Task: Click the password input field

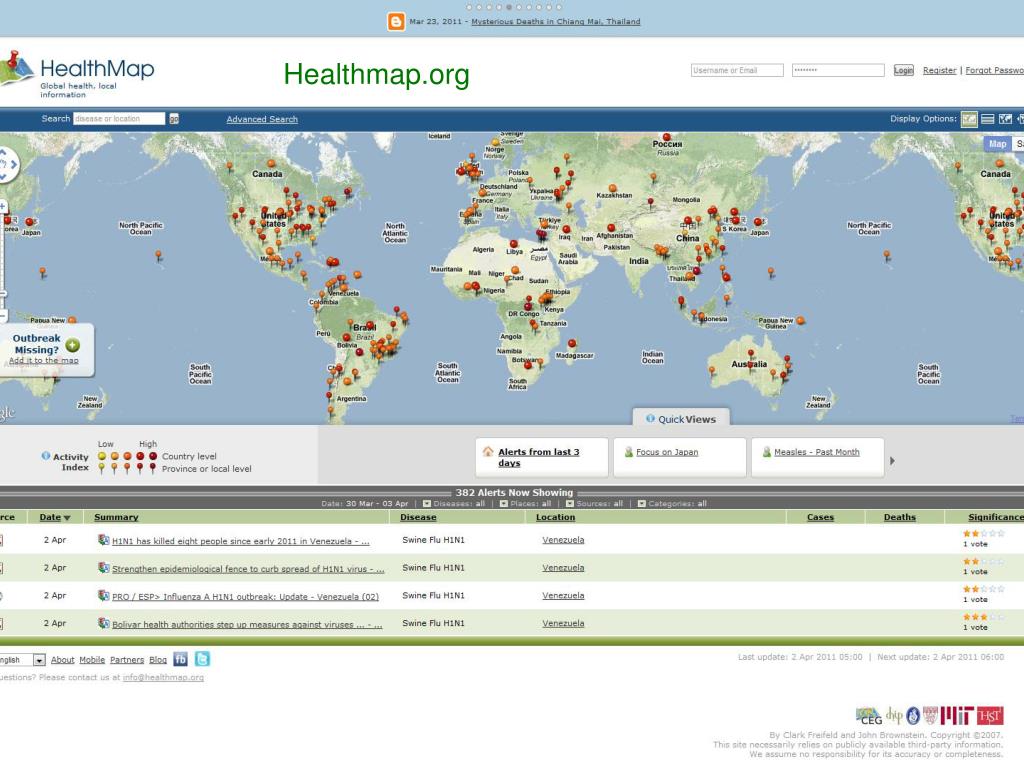Action: [838, 70]
